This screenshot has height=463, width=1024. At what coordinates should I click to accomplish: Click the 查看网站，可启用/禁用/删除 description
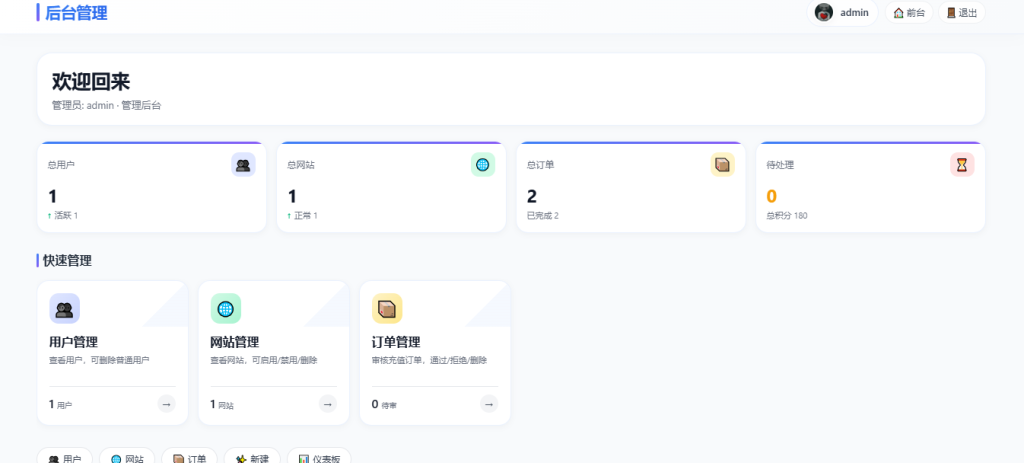click(264, 360)
